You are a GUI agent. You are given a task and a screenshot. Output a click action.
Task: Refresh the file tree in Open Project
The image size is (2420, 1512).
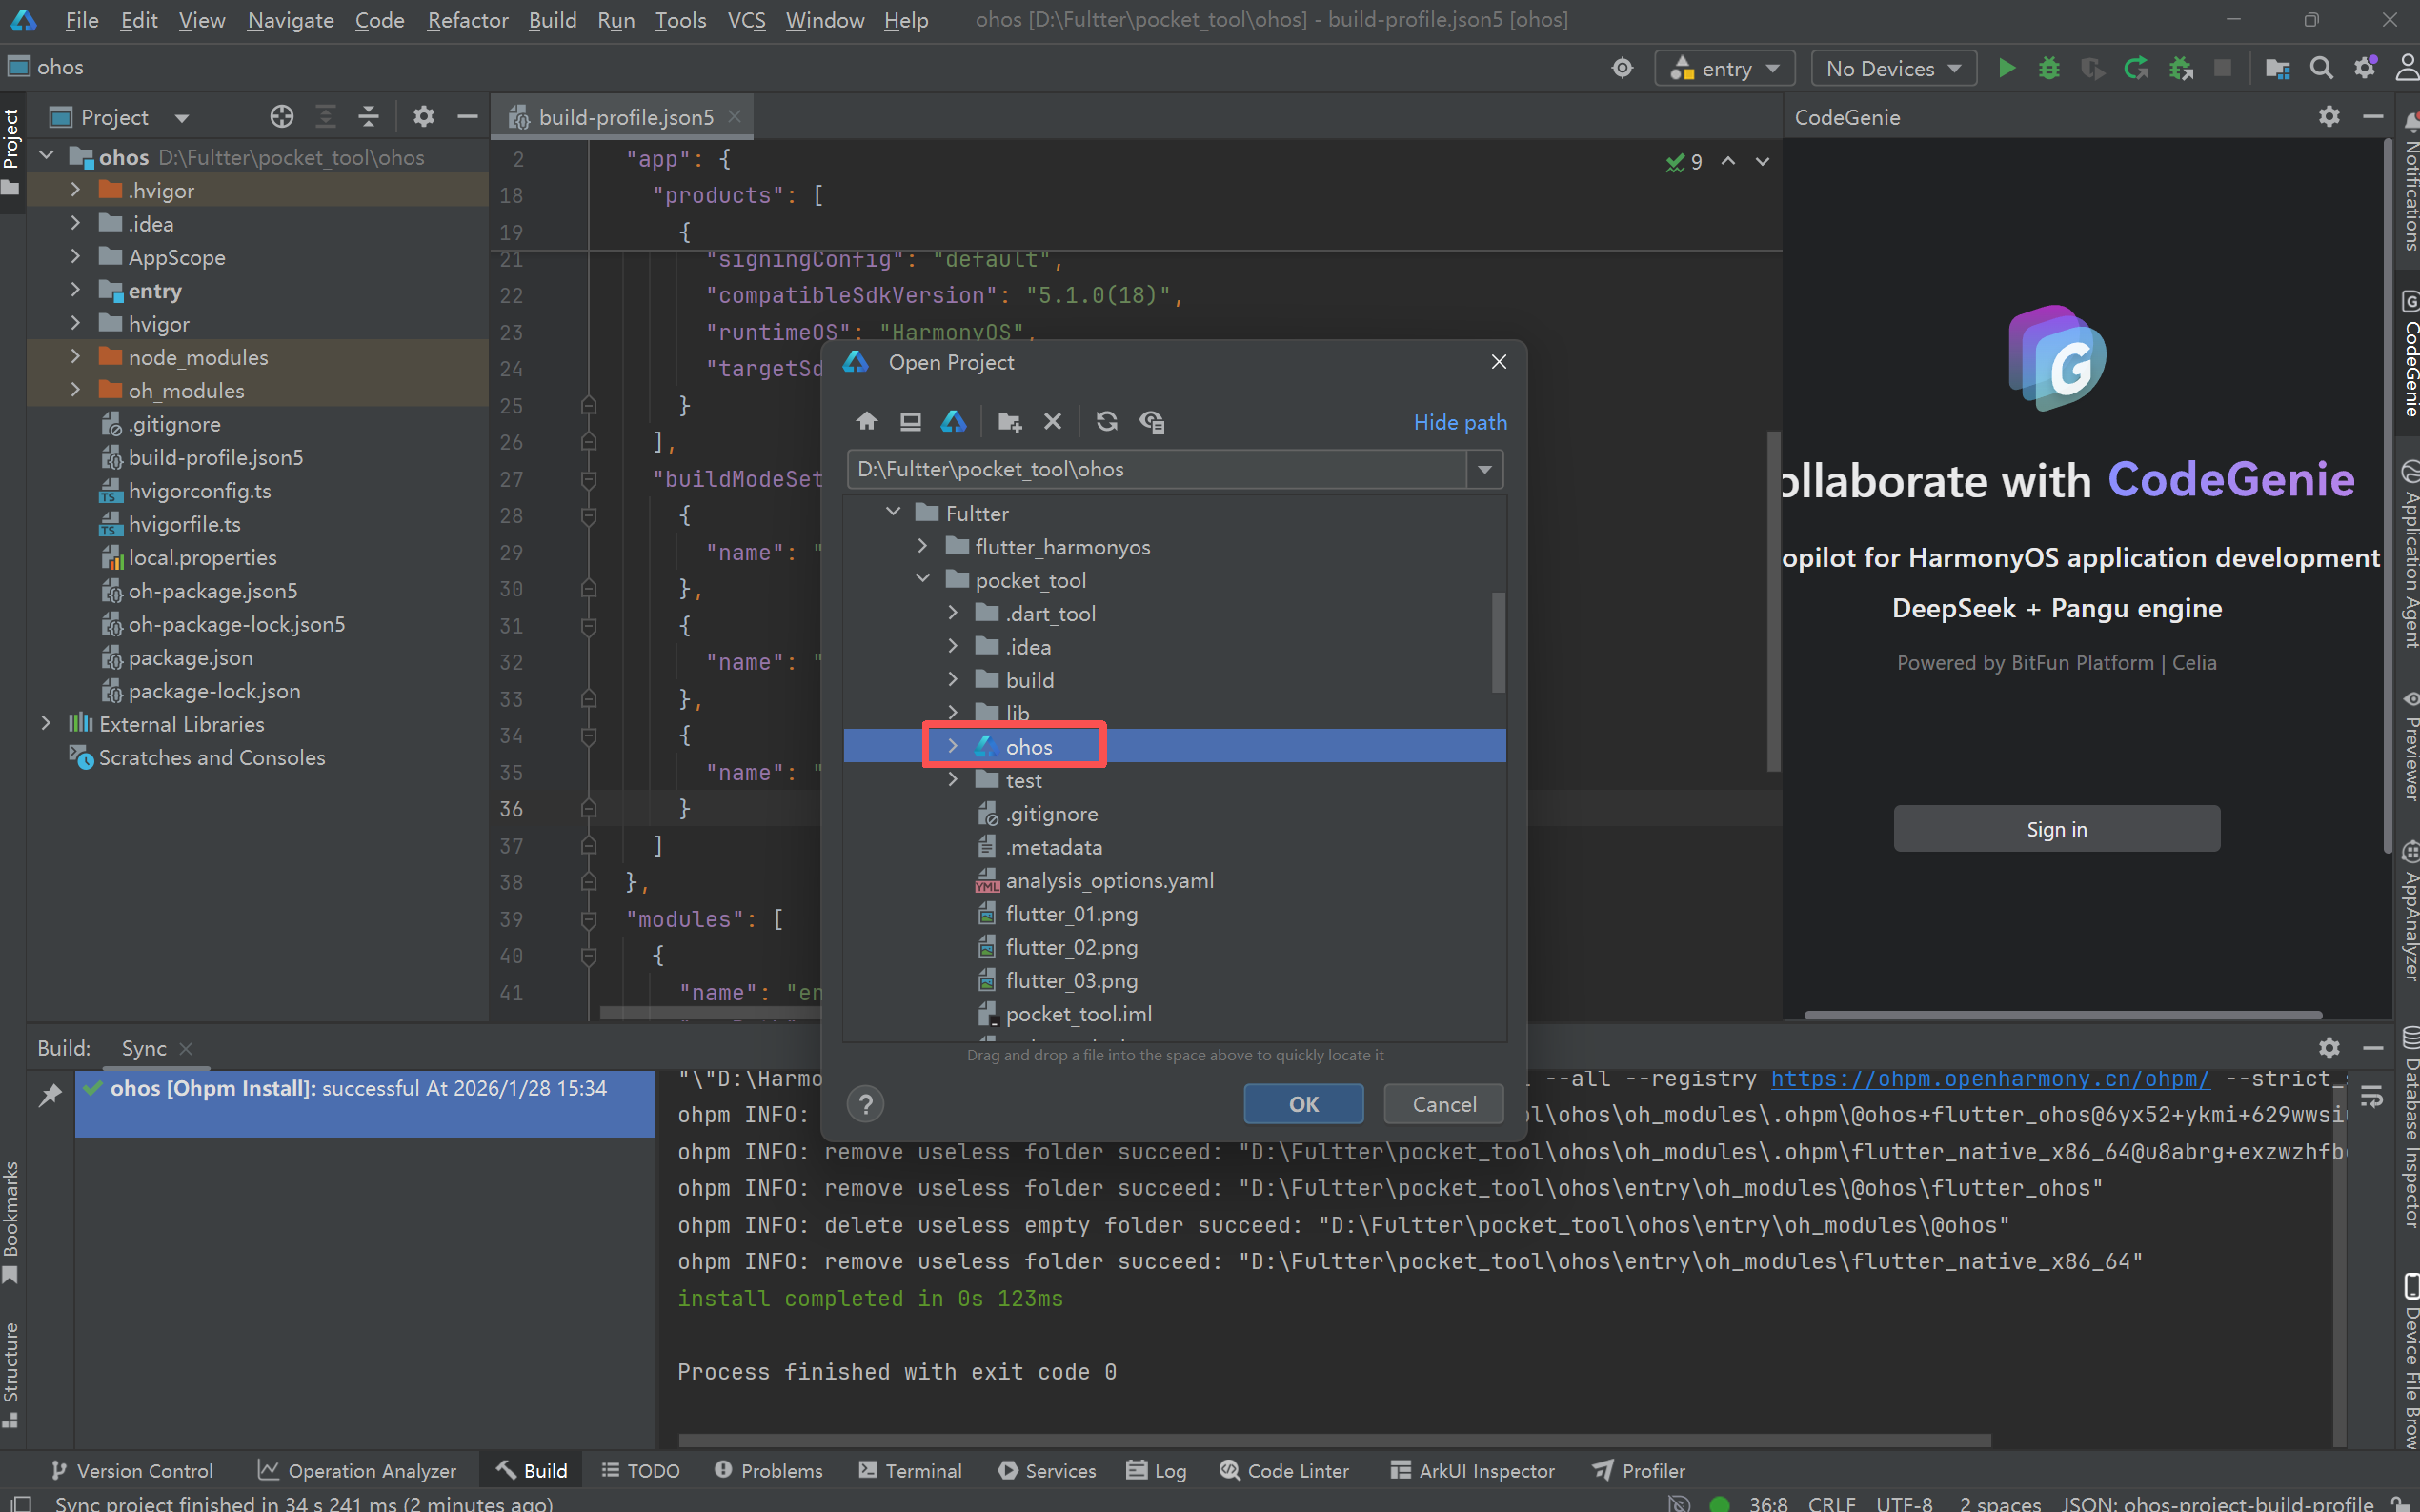[1106, 422]
